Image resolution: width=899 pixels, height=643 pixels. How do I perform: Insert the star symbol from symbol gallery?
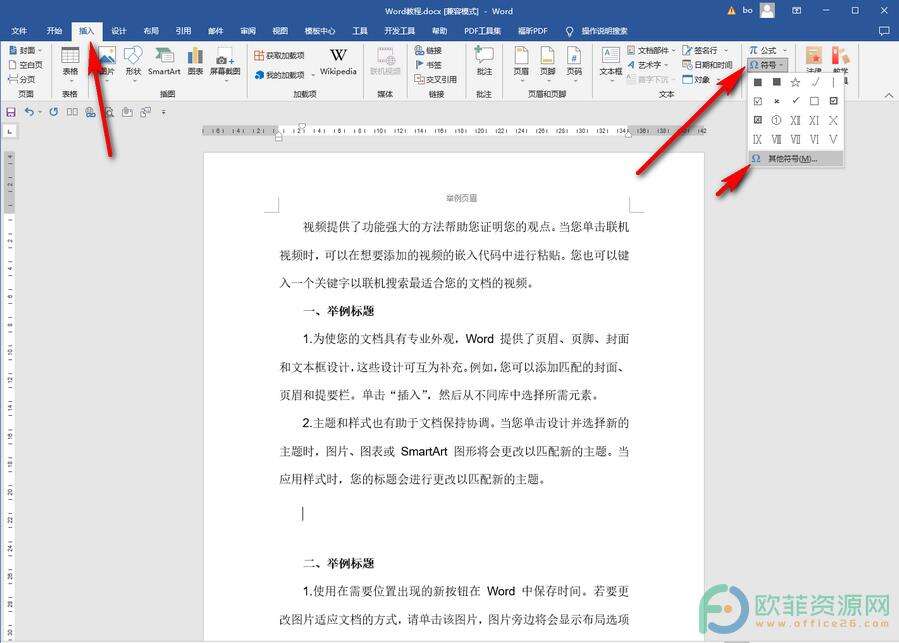pyautogui.click(x=795, y=83)
